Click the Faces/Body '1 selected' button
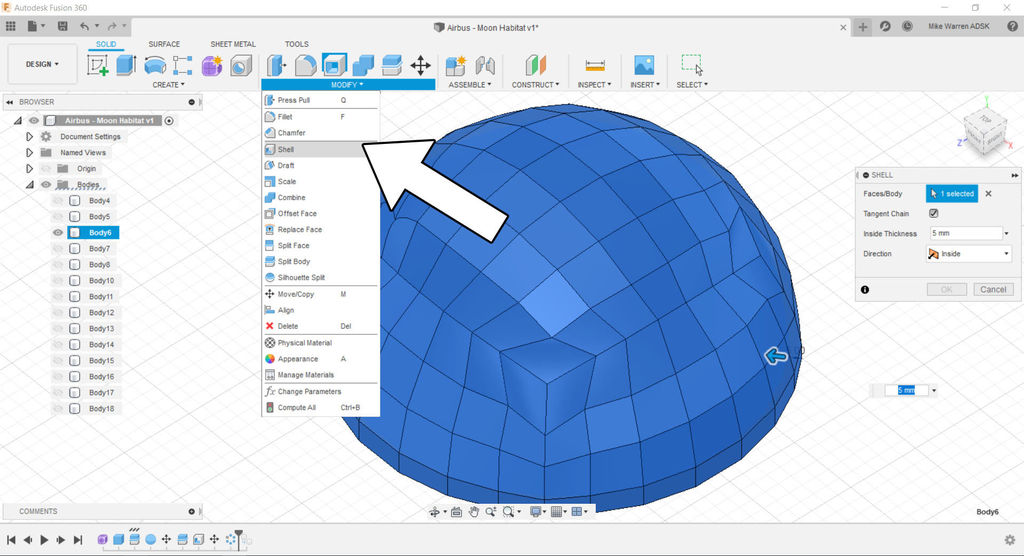This screenshot has width=1024, height=556. tap(952, 193)
